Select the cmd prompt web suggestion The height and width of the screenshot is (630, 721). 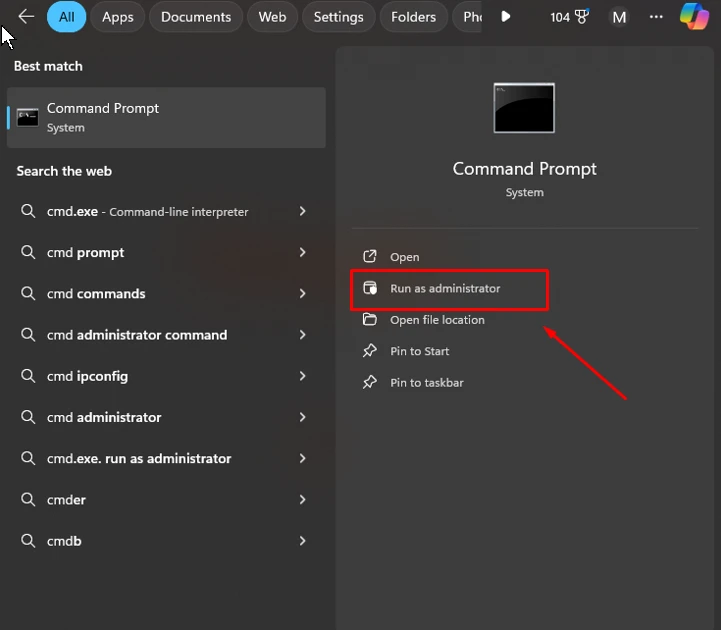(166, 252)
